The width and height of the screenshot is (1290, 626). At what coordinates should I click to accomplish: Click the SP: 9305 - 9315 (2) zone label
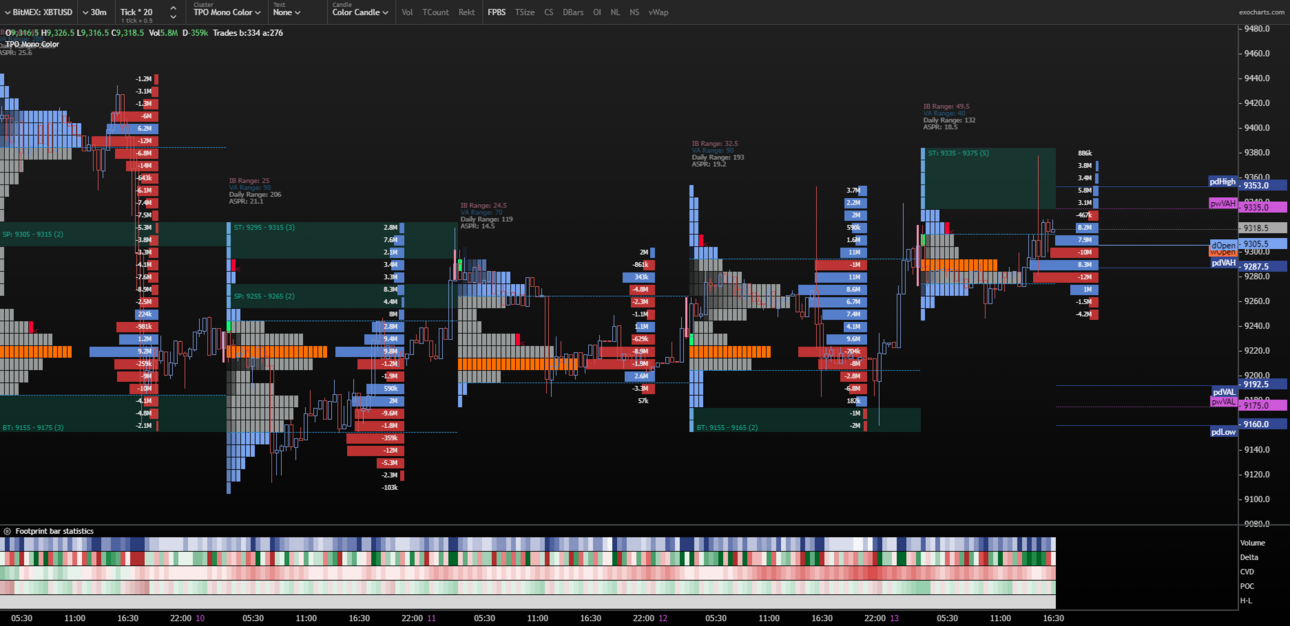(32, 234)
